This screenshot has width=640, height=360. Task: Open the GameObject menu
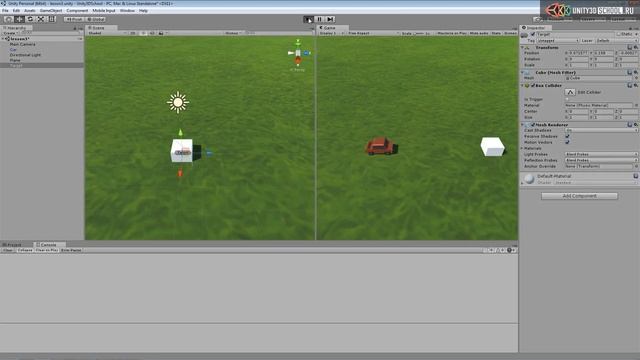51,11
